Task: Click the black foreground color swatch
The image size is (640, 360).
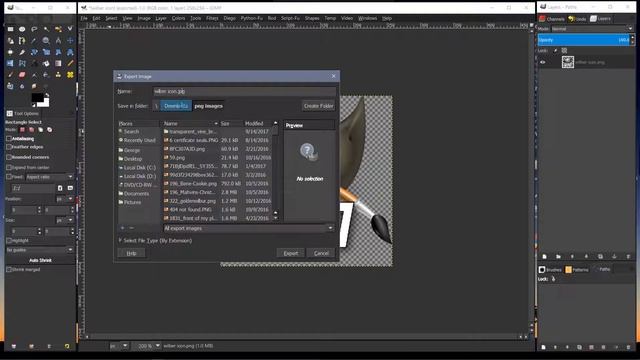Action: 38,97
